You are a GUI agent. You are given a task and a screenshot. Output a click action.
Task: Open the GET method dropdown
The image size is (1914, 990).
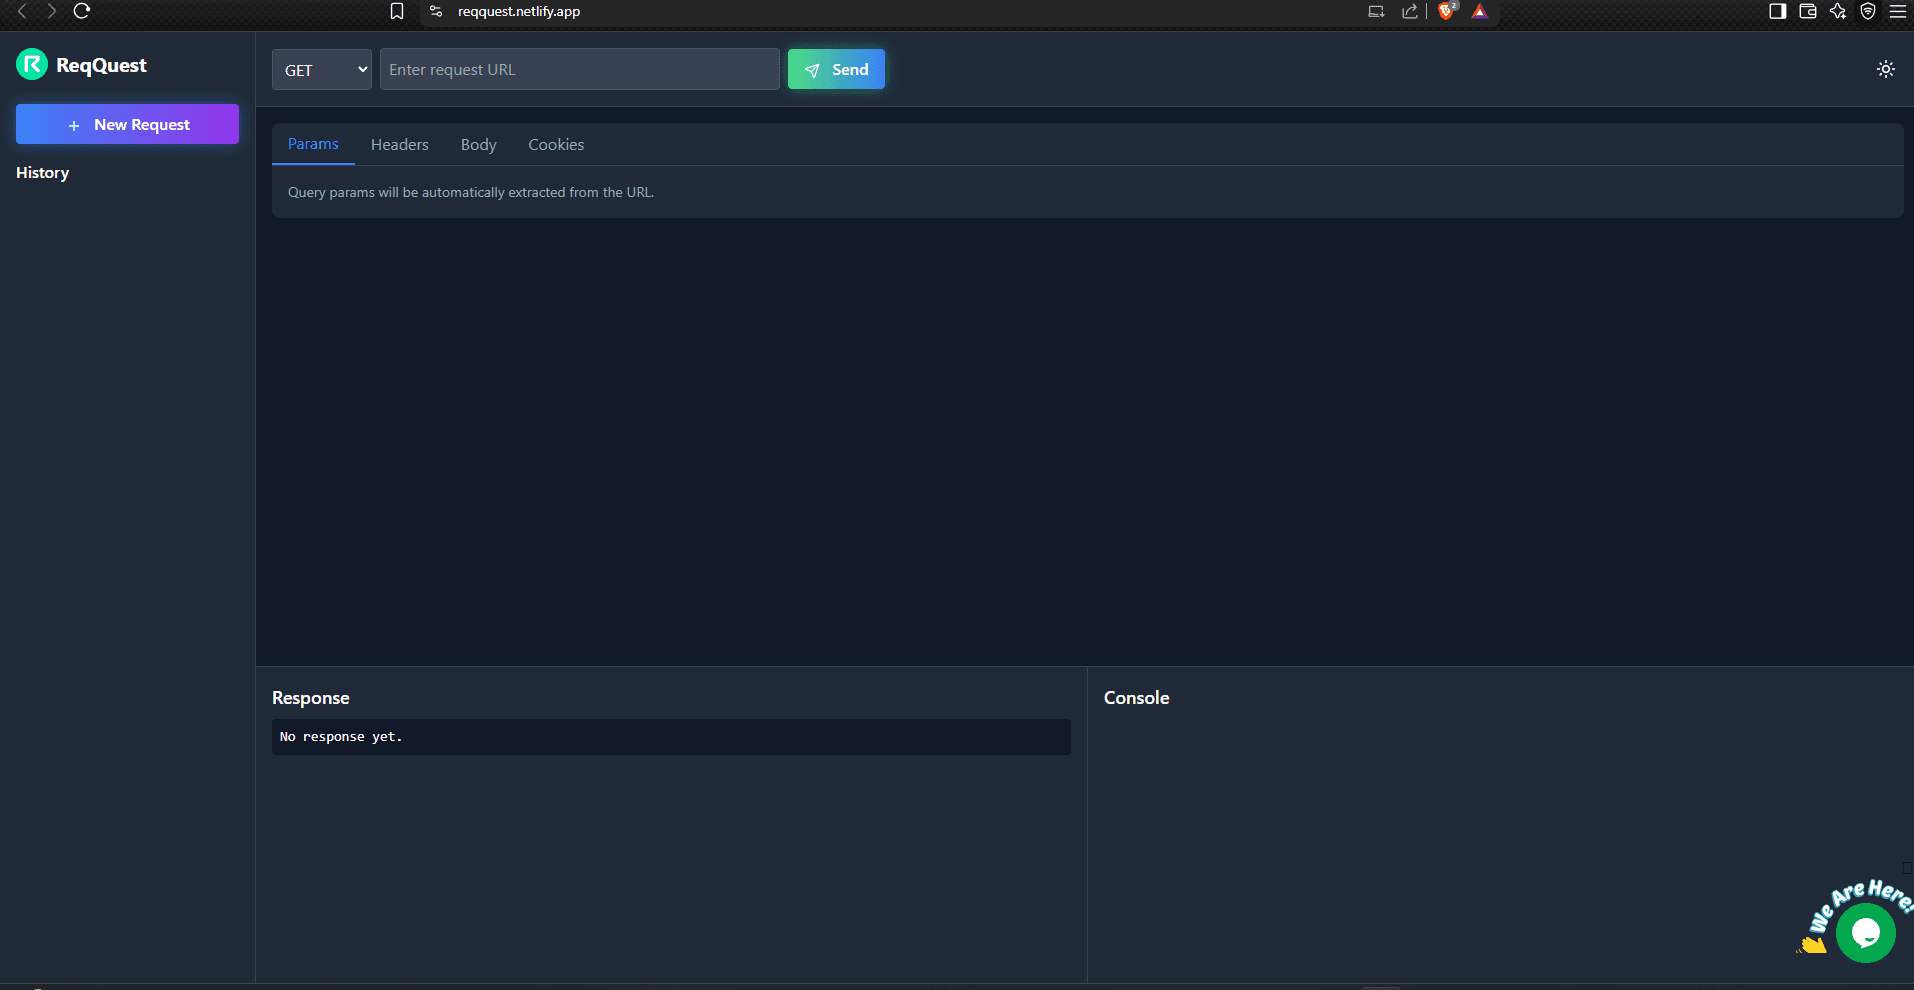pyautogui.click(x=321, y=69)
